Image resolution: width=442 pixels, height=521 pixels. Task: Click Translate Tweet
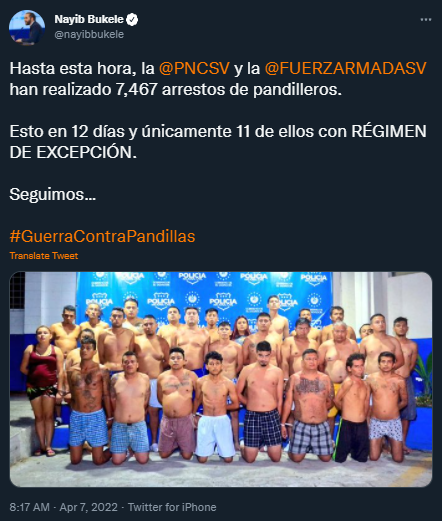tap(44, 256)
